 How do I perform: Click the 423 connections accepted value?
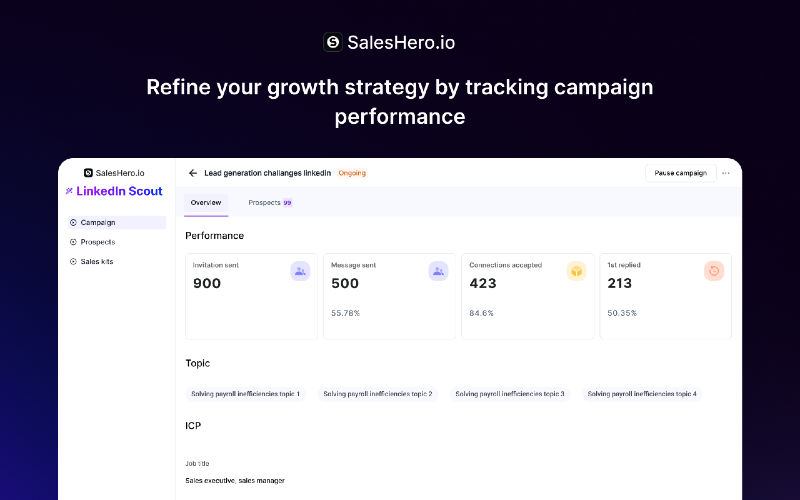tap(483, 283)
